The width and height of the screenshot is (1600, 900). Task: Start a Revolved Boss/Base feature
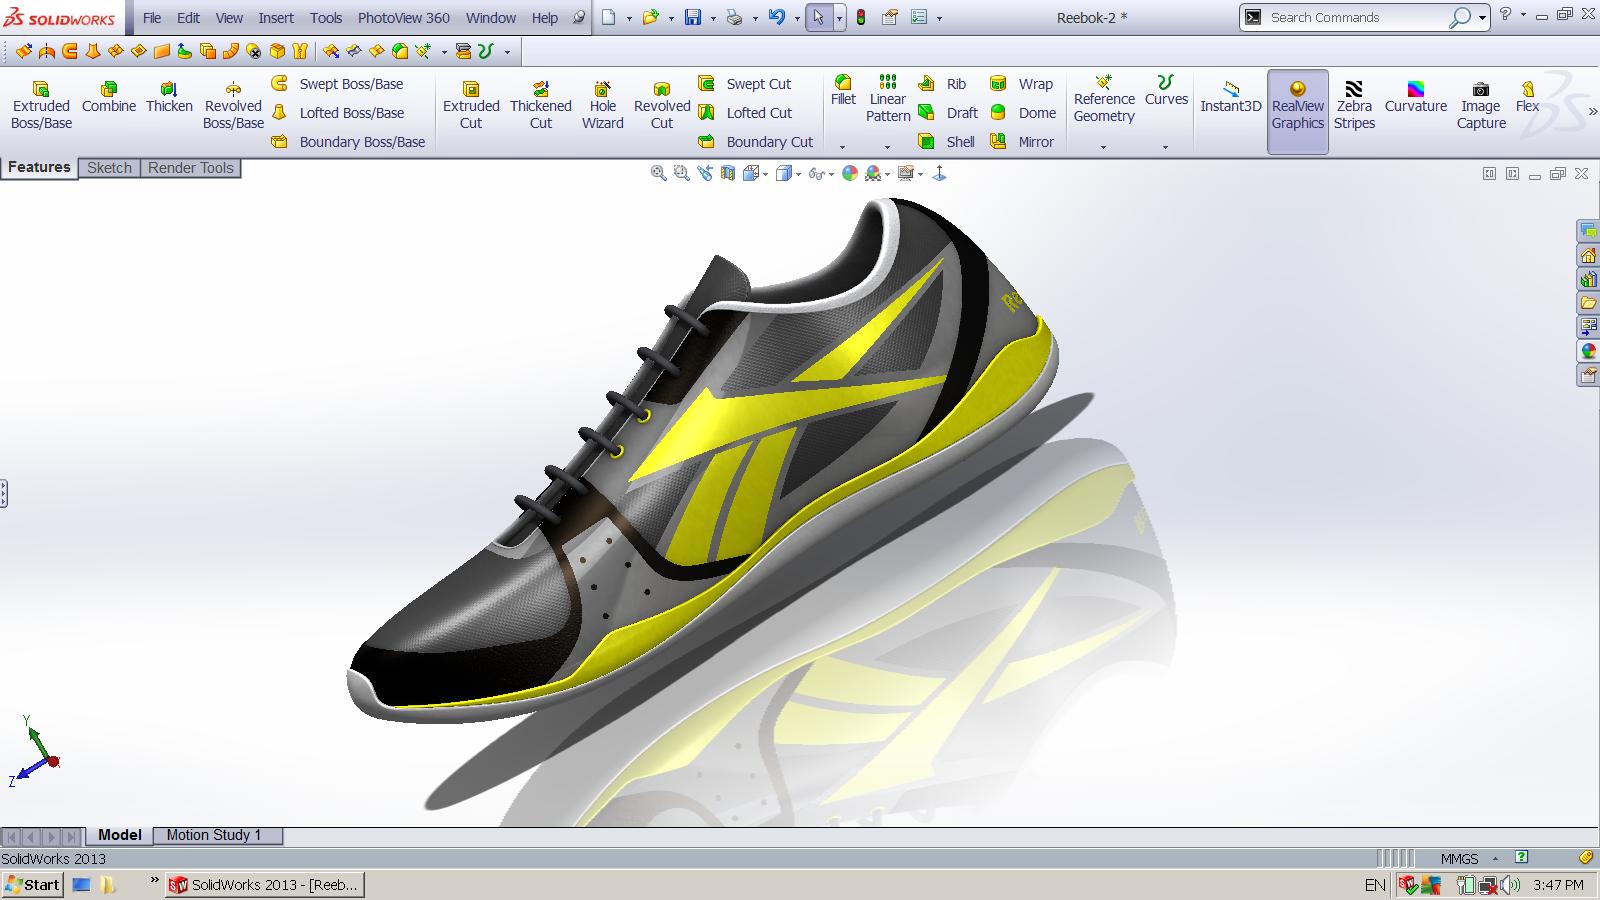point(233,105)
